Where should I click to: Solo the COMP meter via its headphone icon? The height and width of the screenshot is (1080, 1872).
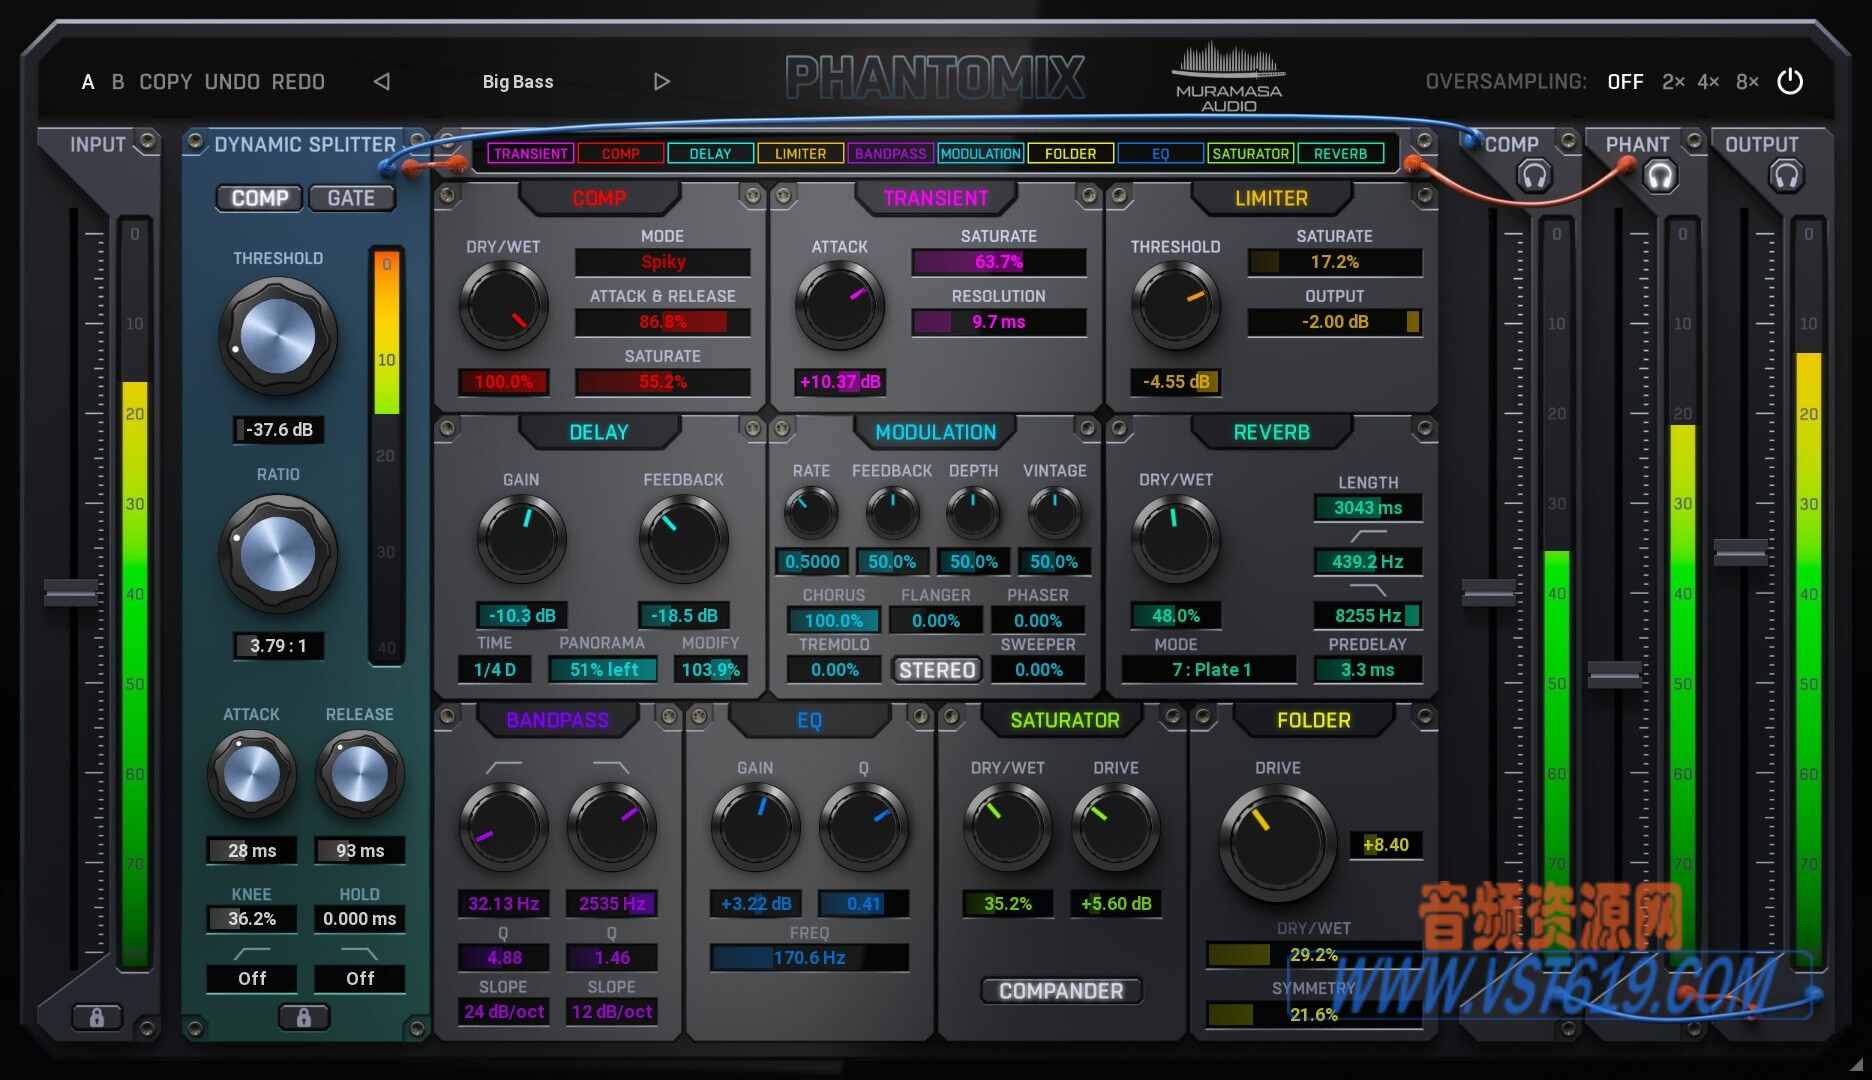1533,175
